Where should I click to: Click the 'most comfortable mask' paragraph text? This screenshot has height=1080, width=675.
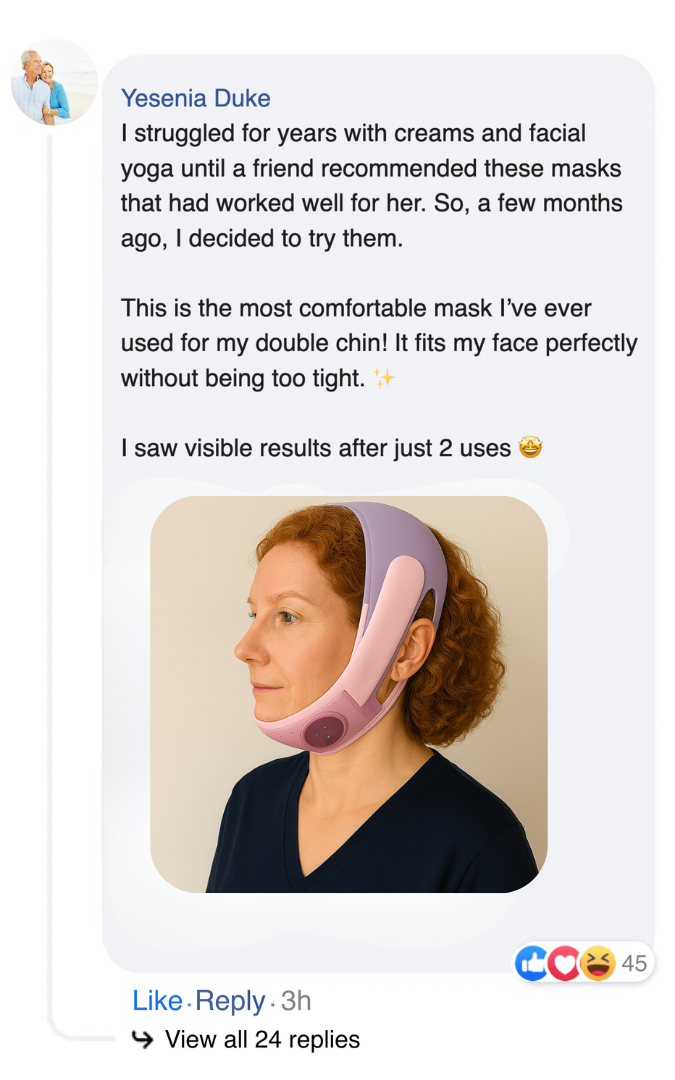378,343
